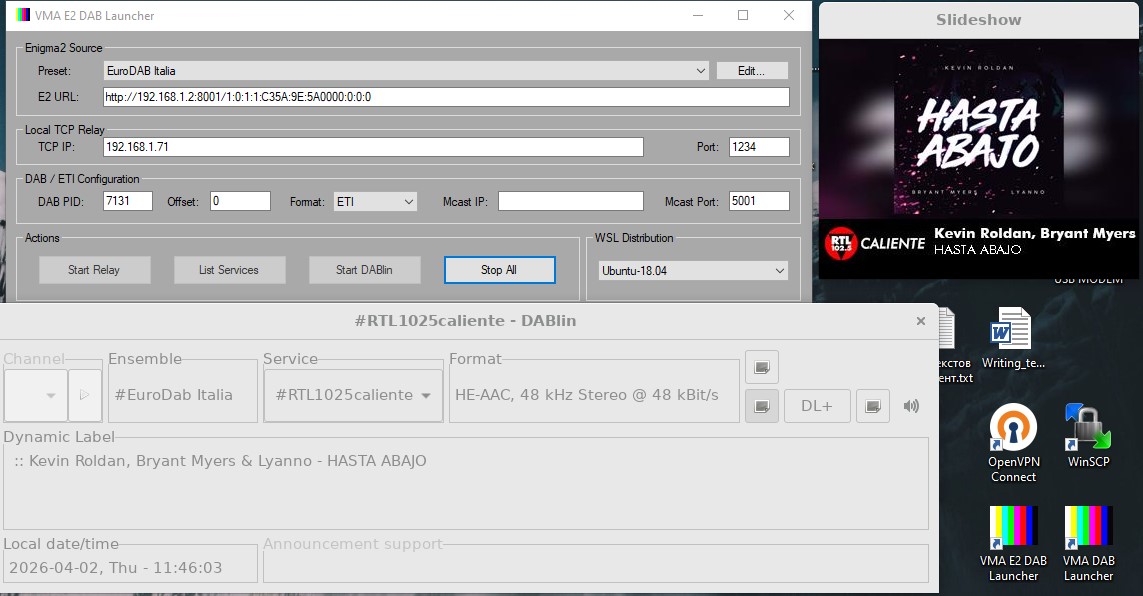Image resolution: width=1143 pixels, height=596 pixels.
Task: Click the E2 URL input field
Action: [x=446, y=97]
